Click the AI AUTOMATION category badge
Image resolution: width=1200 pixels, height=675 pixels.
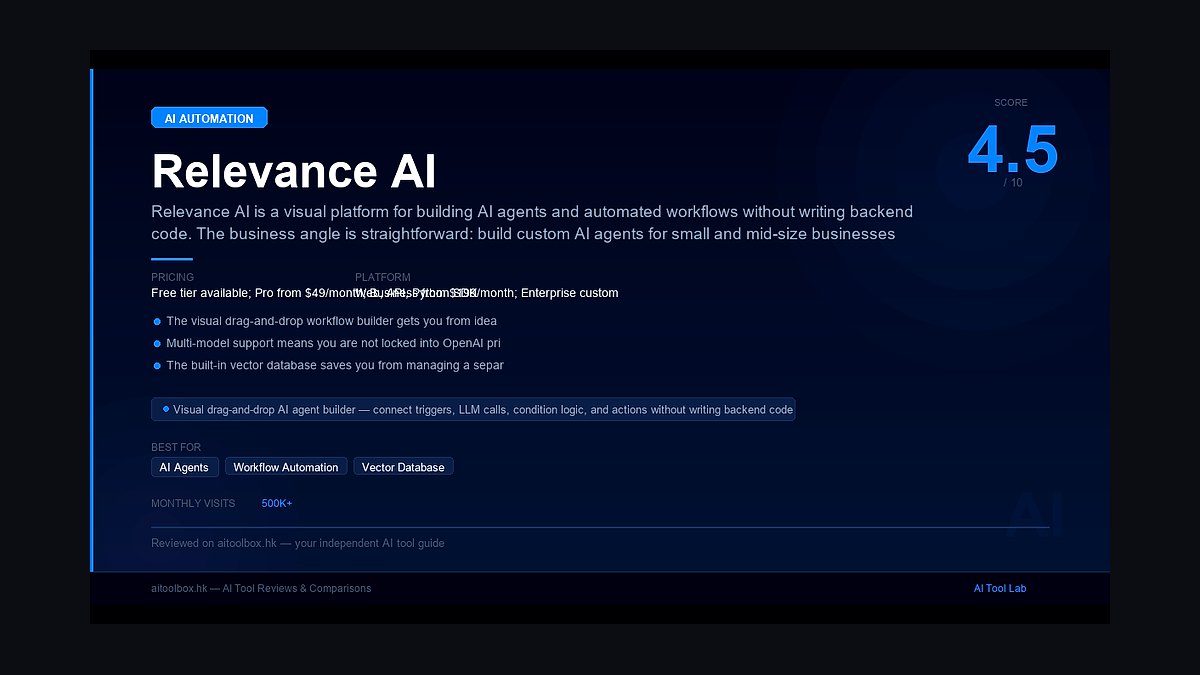tap(209, 118)
